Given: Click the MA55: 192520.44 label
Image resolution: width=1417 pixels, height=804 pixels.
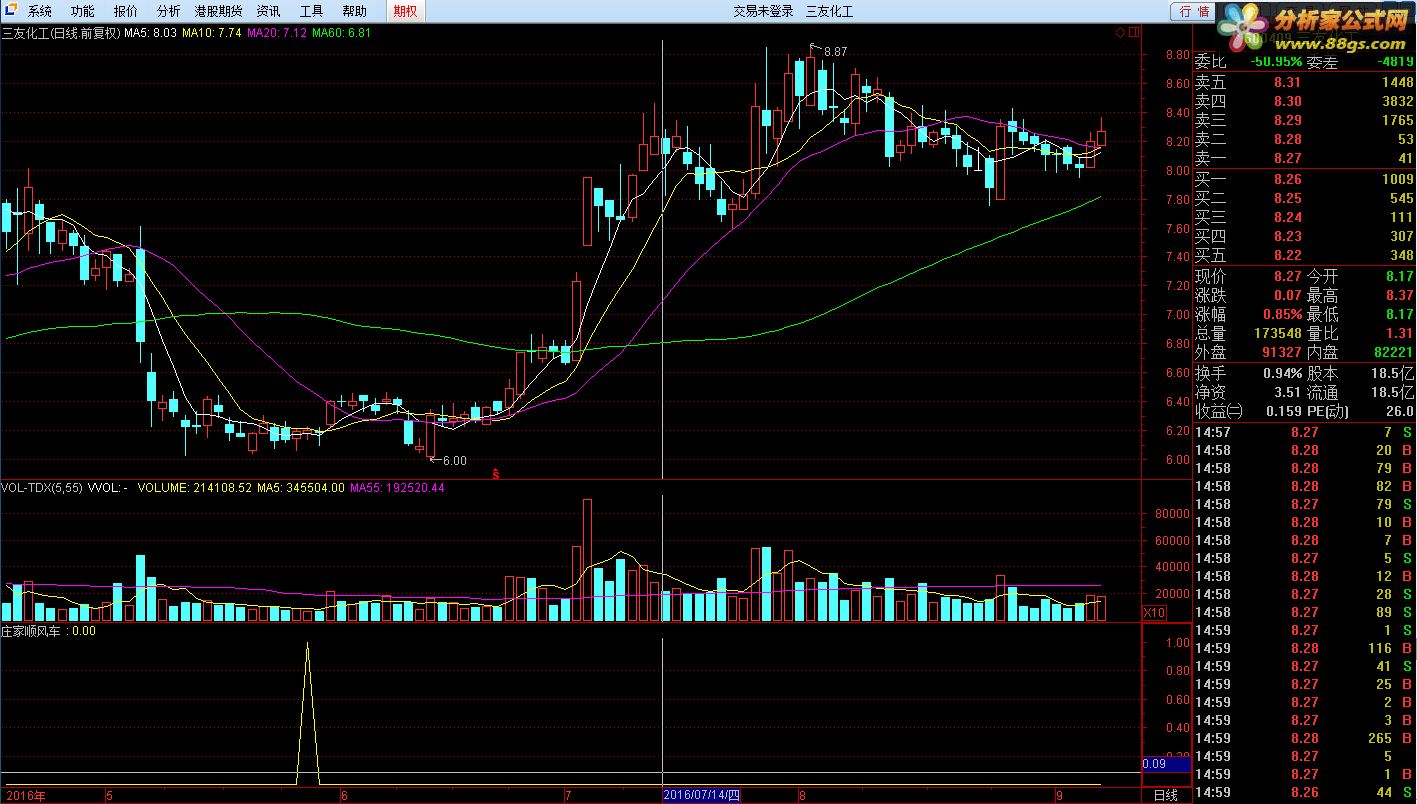Looking at the screenshot, I should [x=397, y=488].
